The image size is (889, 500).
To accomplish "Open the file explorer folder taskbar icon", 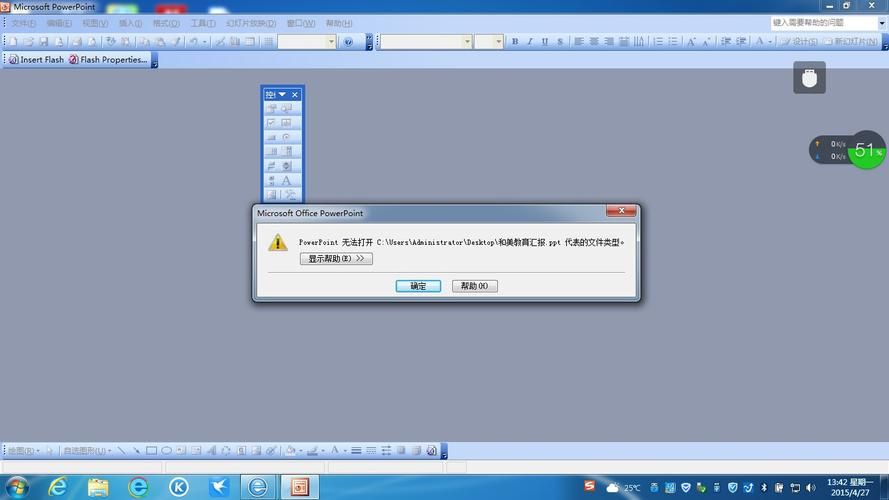I will point(98,487).
